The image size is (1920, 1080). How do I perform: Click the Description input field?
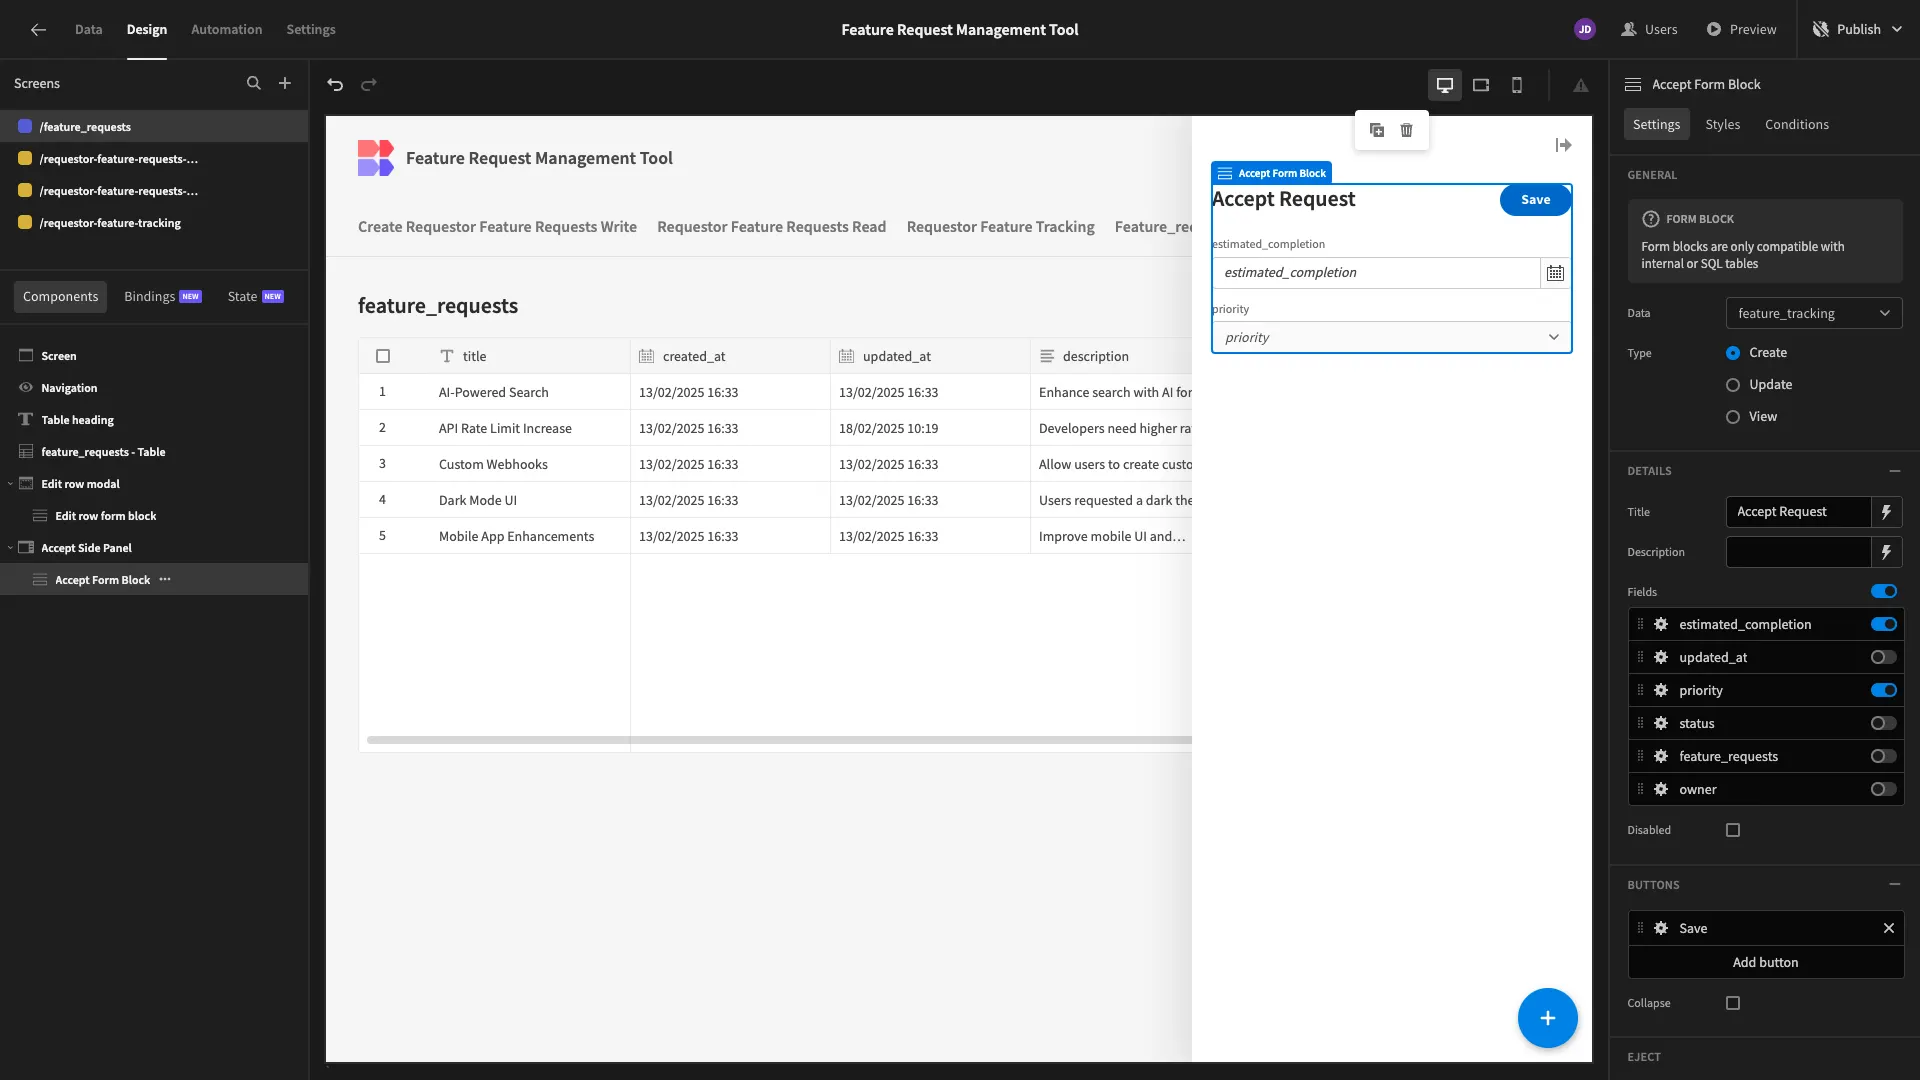click(1798, 552)
